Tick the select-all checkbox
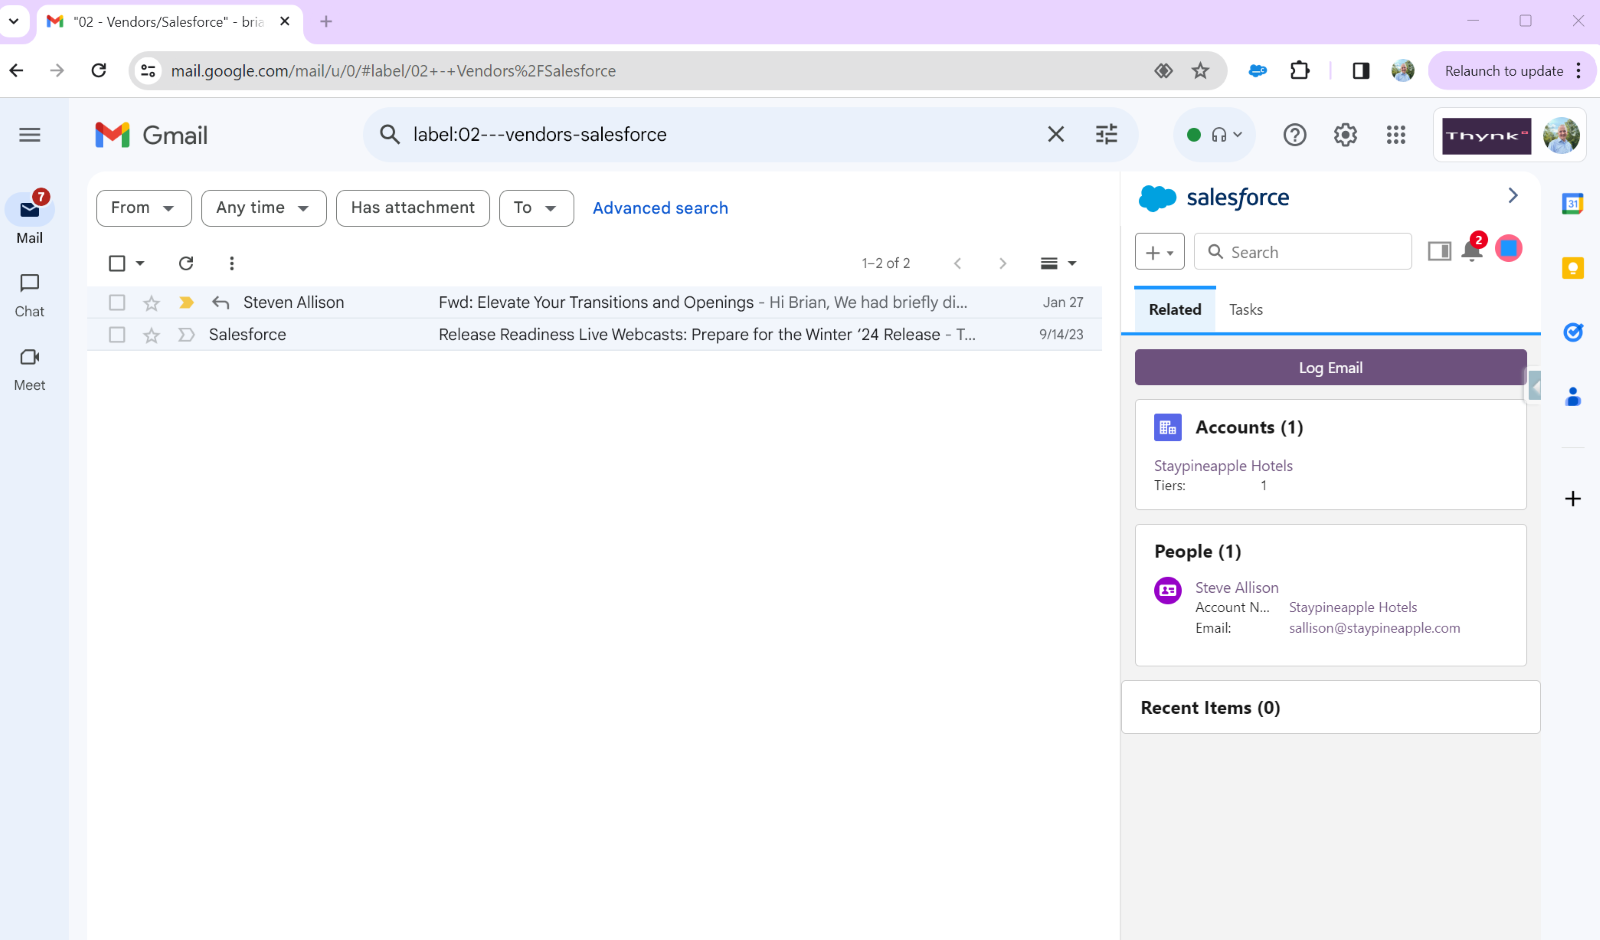 (x=117, y=263)
